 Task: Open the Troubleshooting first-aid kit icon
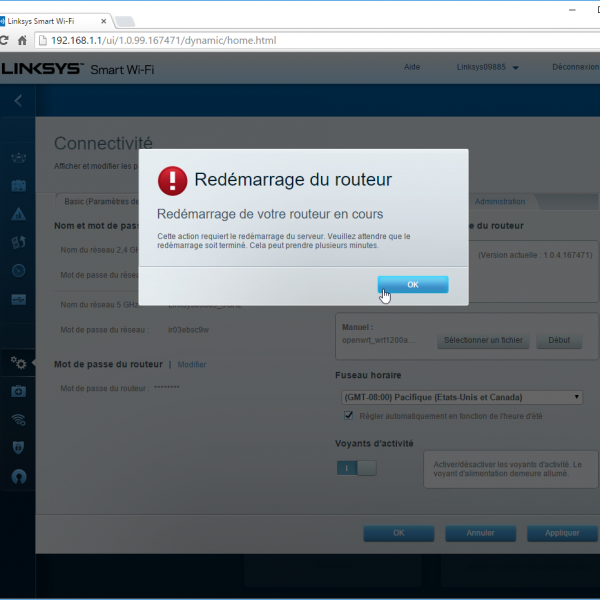(18, 391)
